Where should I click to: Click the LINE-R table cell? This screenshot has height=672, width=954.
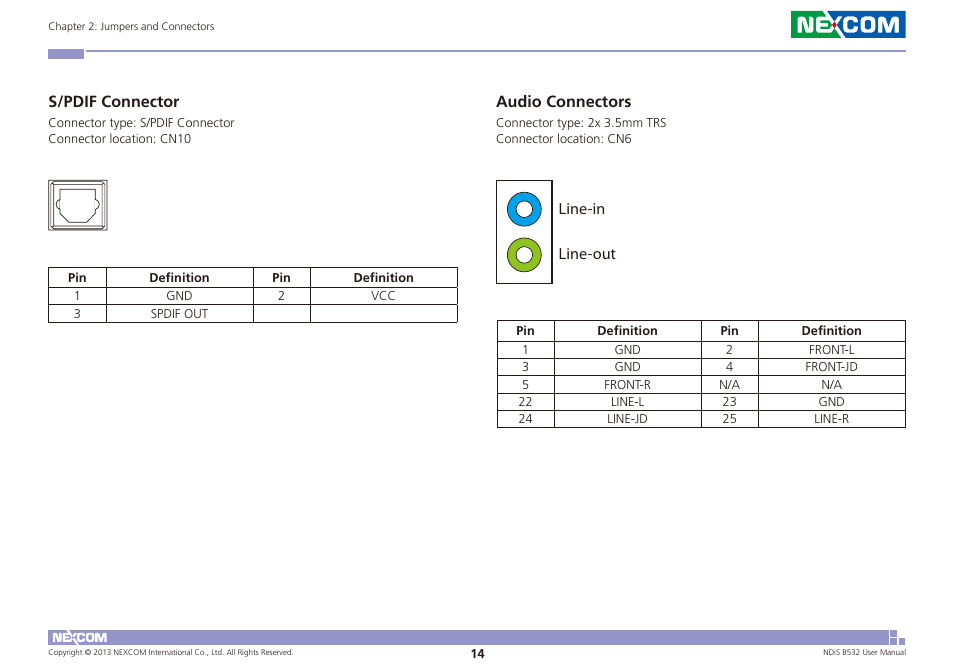(832, 418)
